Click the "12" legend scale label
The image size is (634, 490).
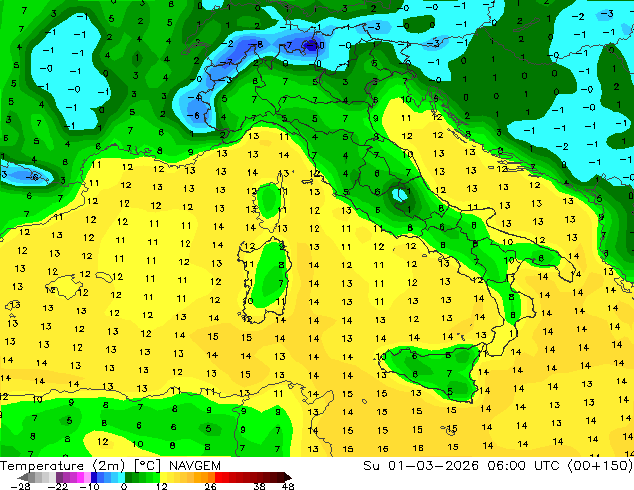(x=162, y=486)
